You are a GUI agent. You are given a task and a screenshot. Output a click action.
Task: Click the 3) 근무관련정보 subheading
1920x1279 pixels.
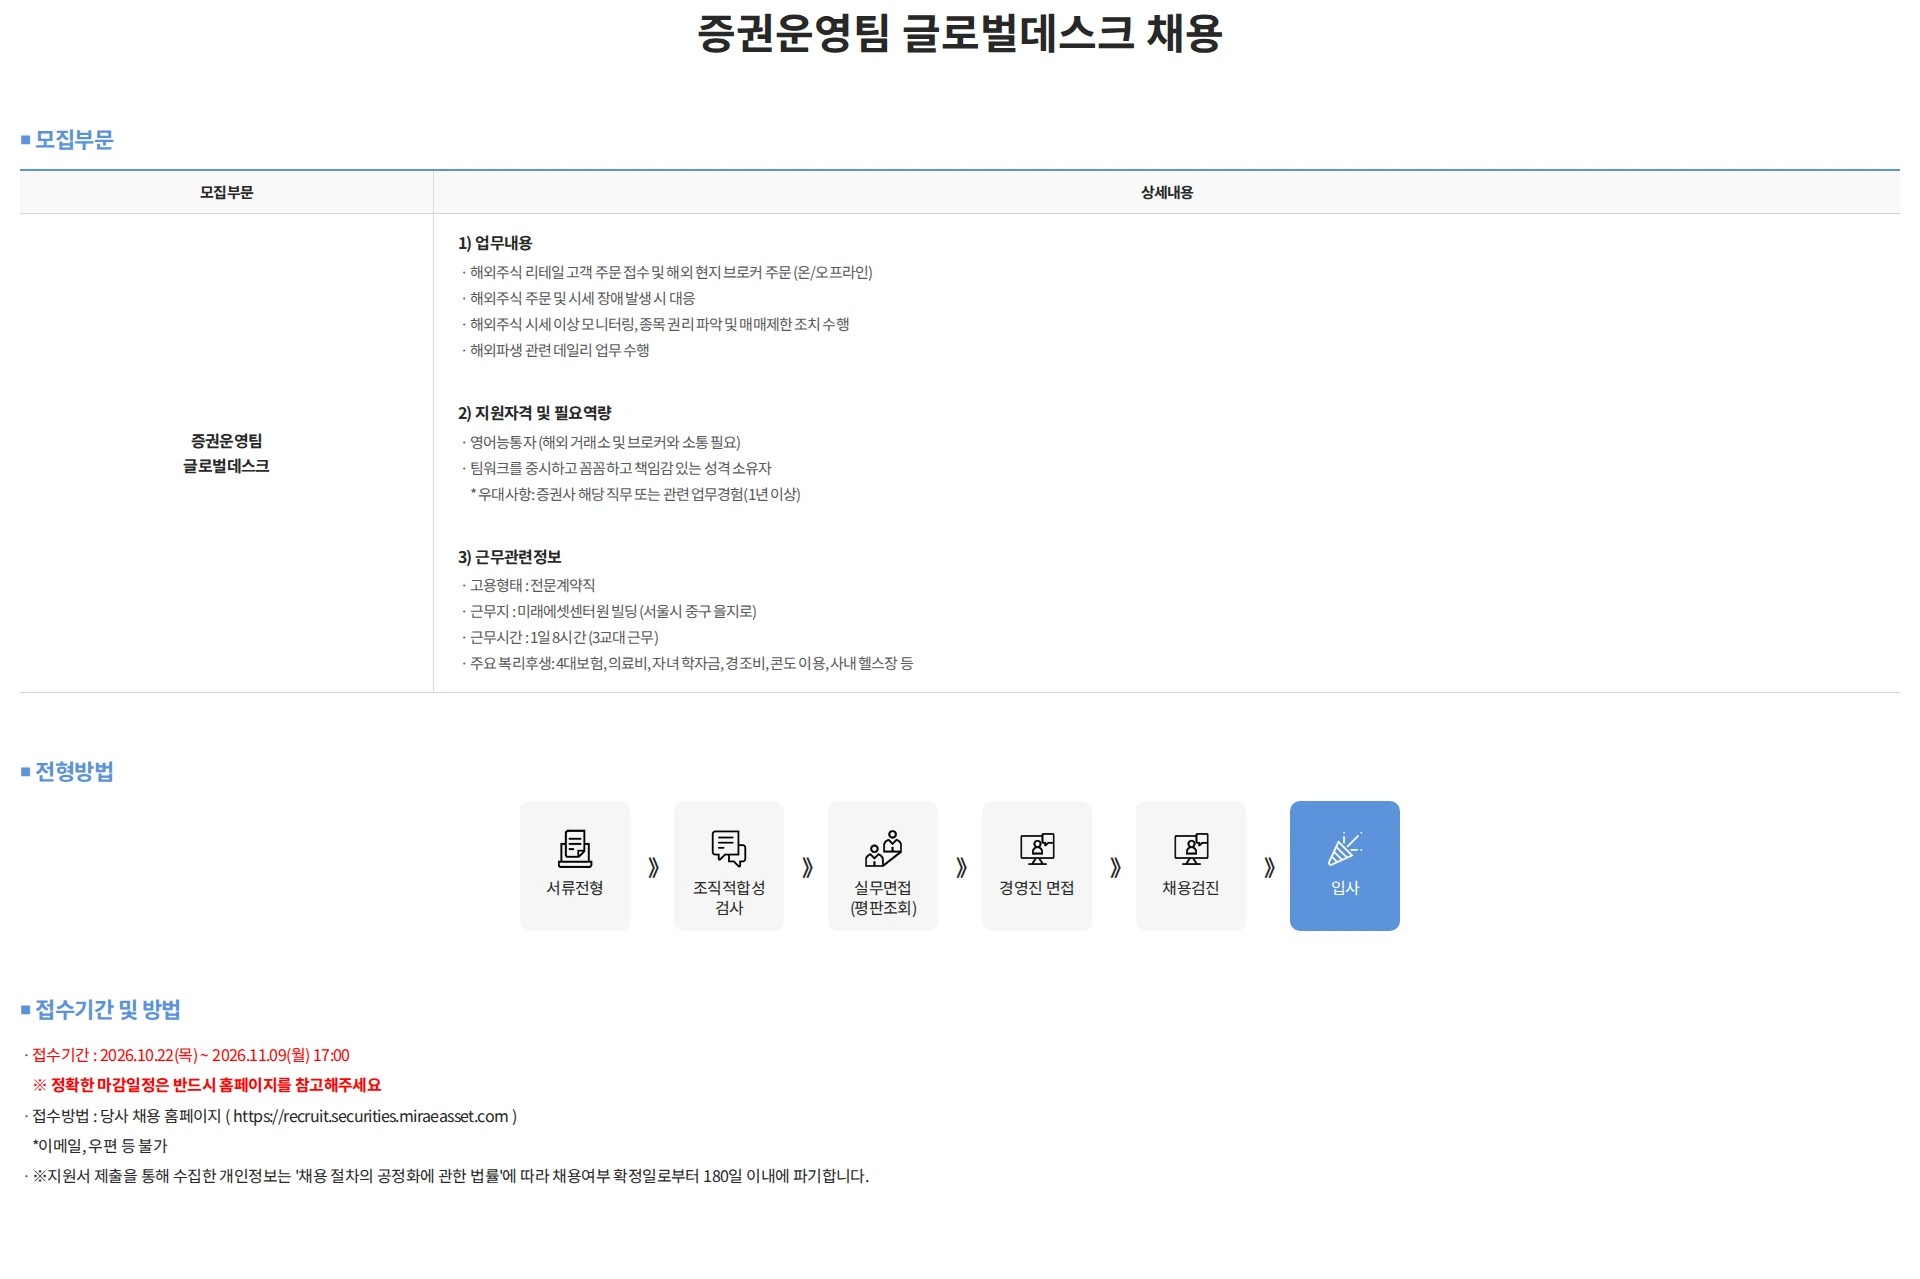tap(510, 557)
